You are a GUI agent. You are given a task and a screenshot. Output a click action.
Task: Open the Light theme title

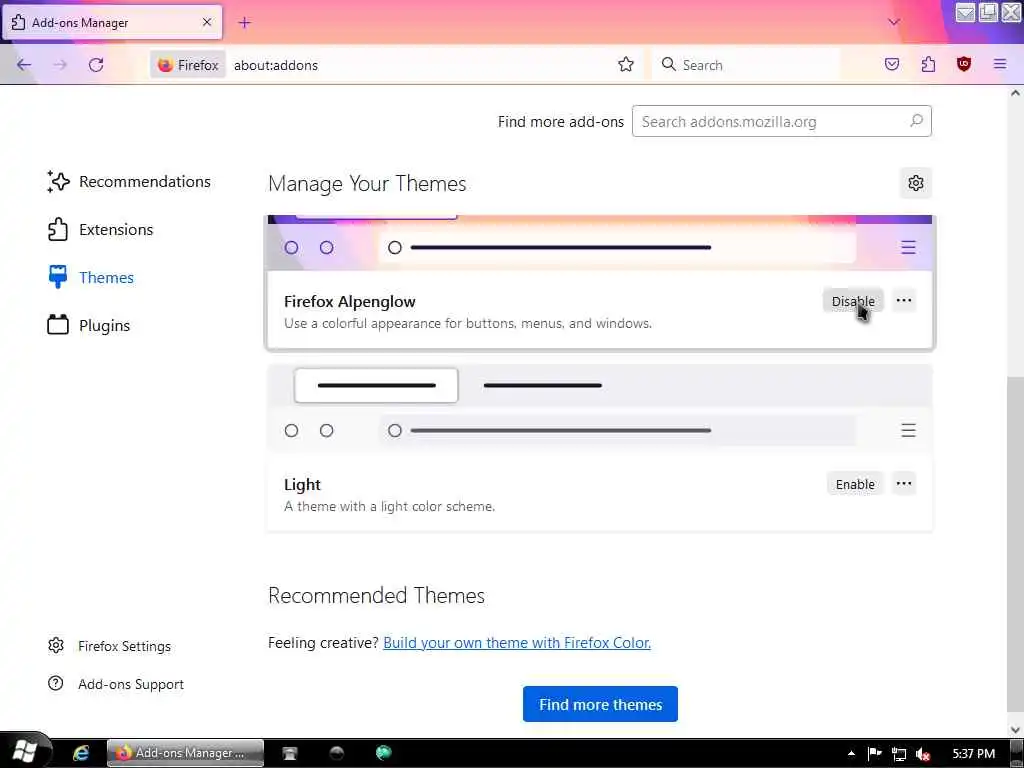(302, 485)
